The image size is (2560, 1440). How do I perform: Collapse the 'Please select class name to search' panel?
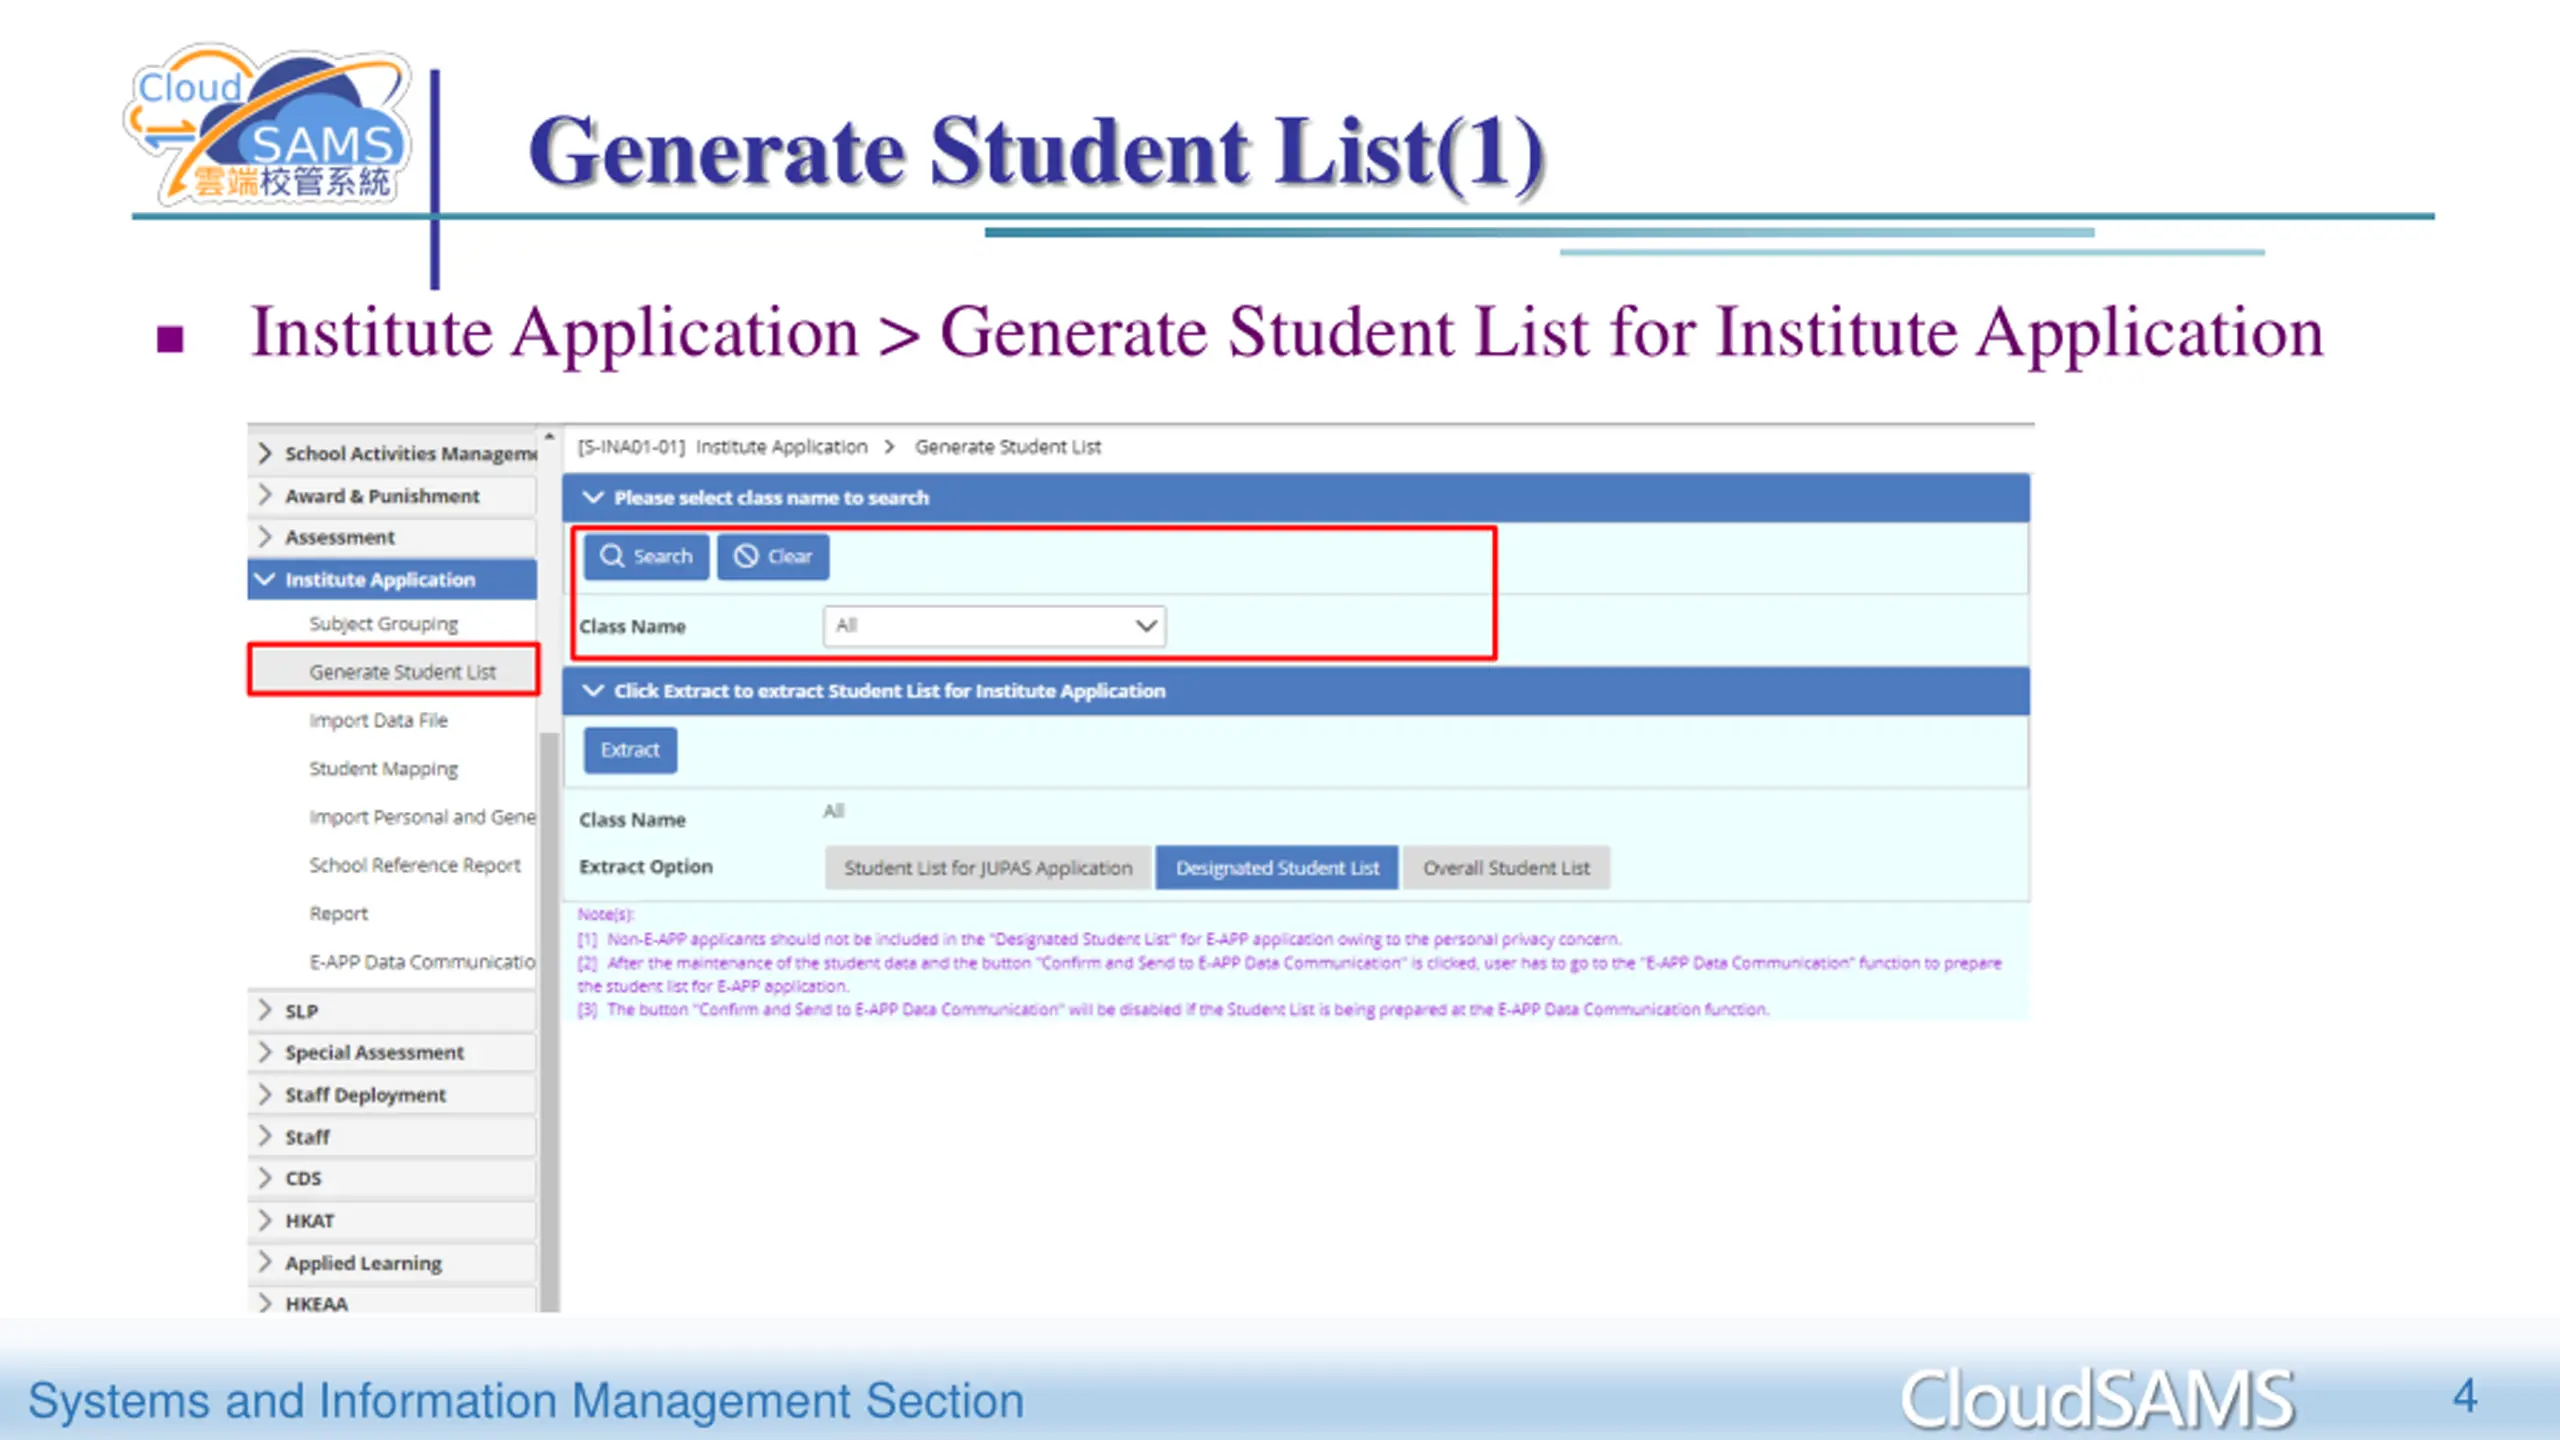click(x=593, y=497)
